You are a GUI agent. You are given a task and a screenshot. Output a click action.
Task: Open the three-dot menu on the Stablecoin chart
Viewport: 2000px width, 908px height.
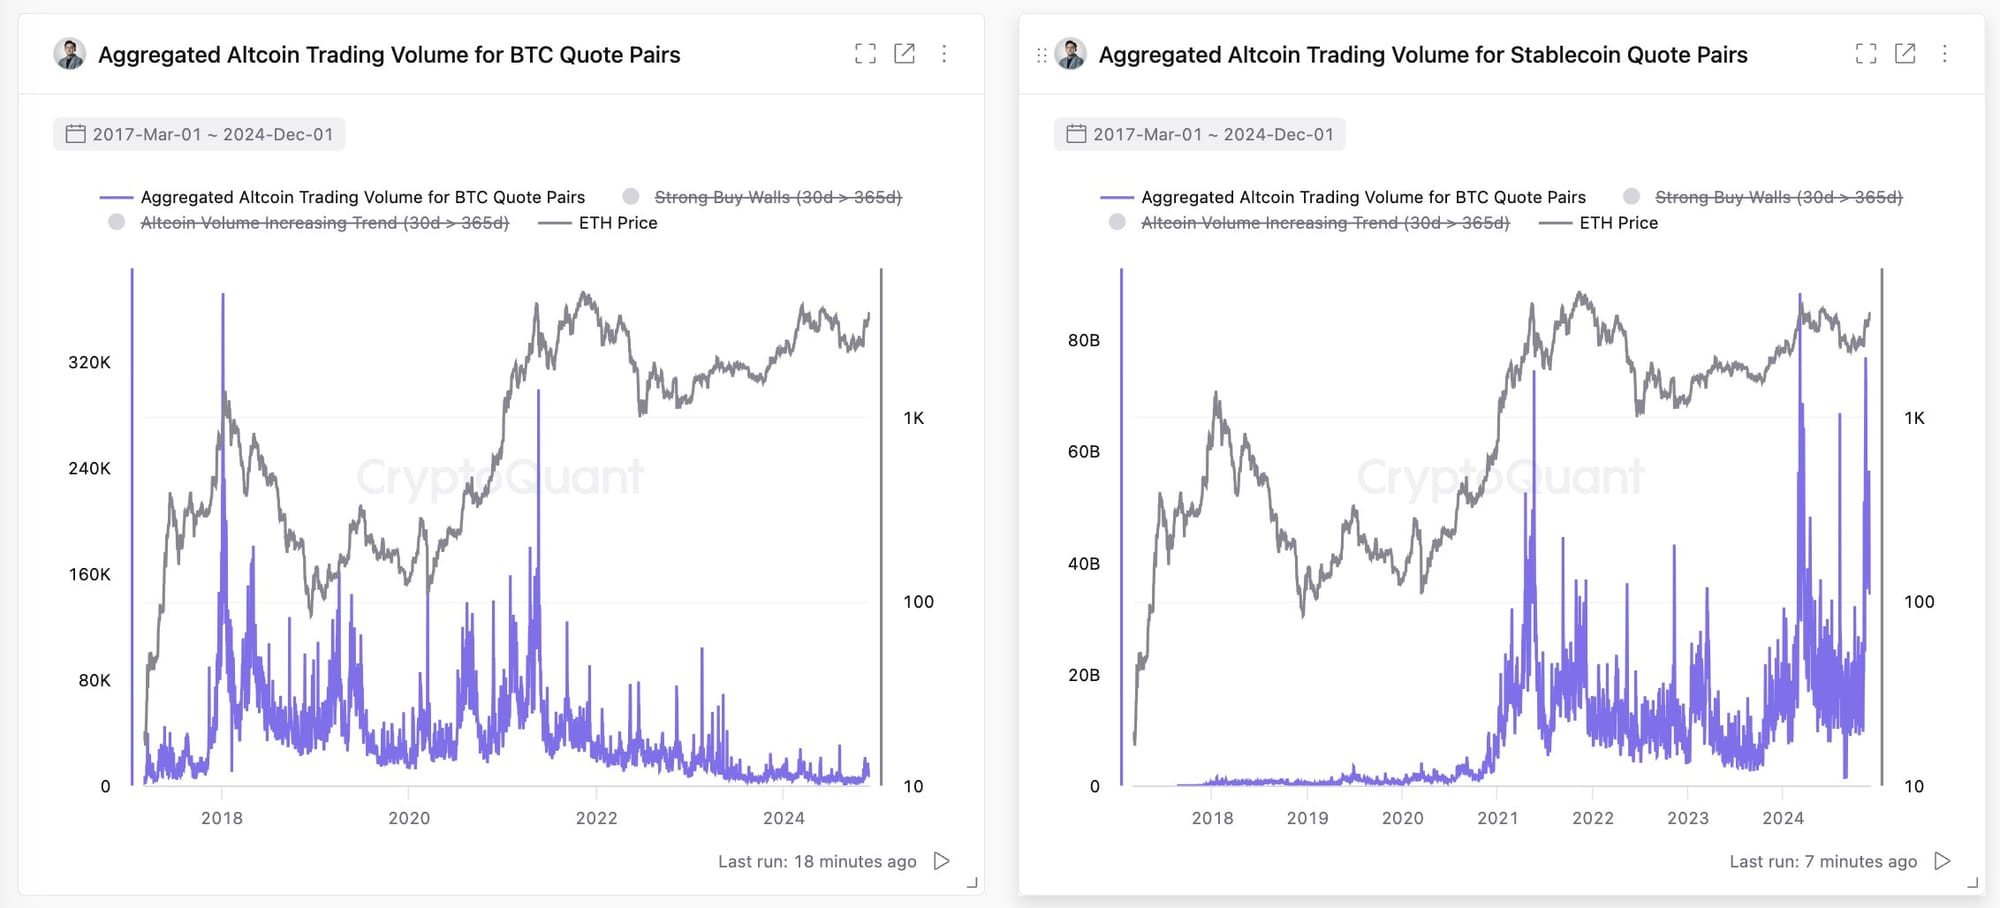[1946, 54]
